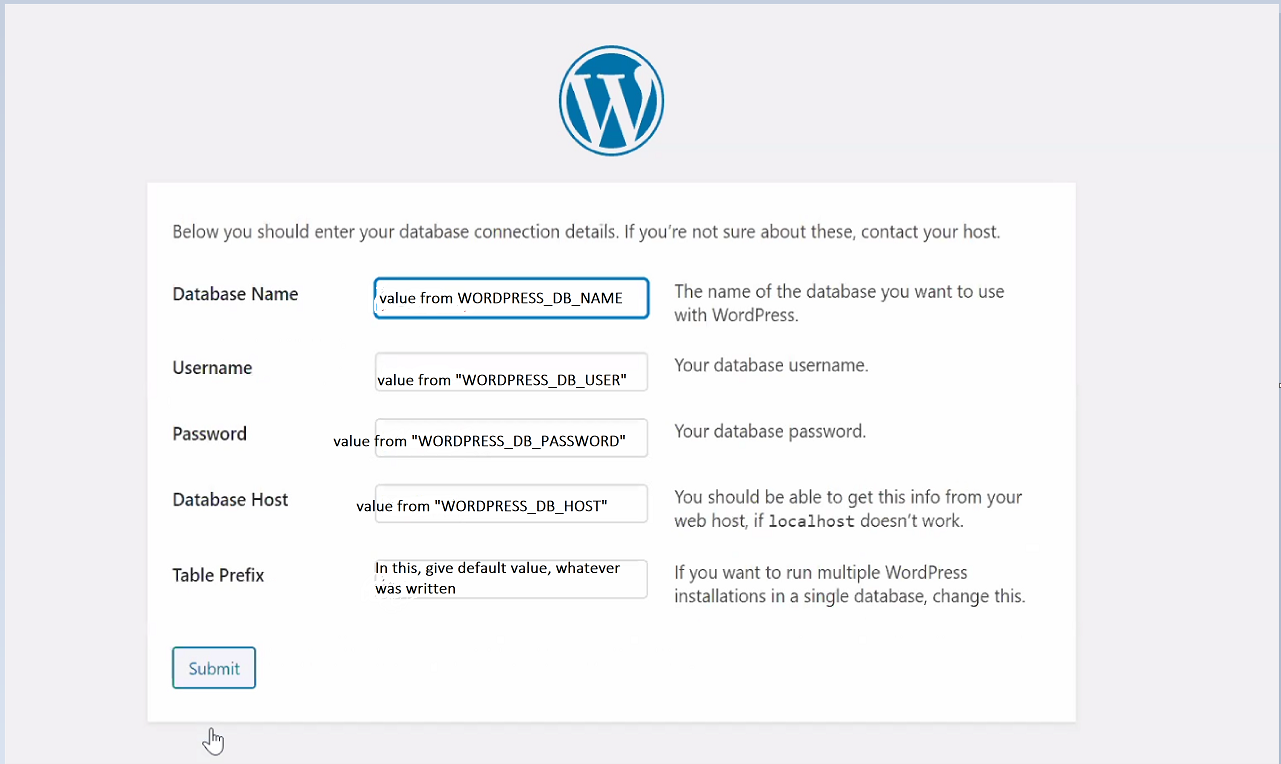
Task: Click the 'Below you should enter your database' intro text
Action: pos(586,232)
